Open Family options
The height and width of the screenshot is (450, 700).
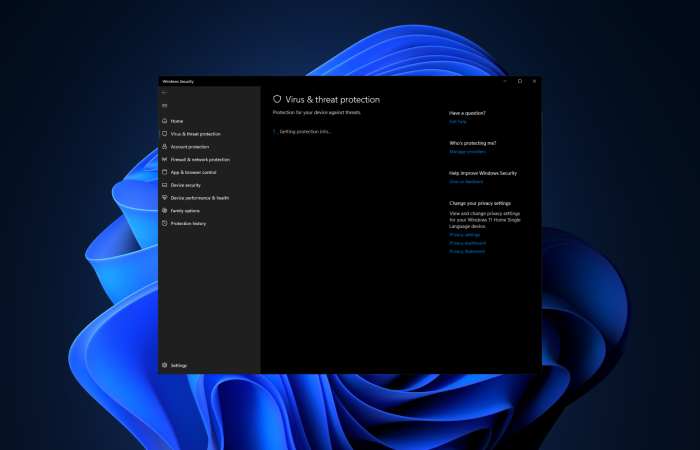(185, 211)
